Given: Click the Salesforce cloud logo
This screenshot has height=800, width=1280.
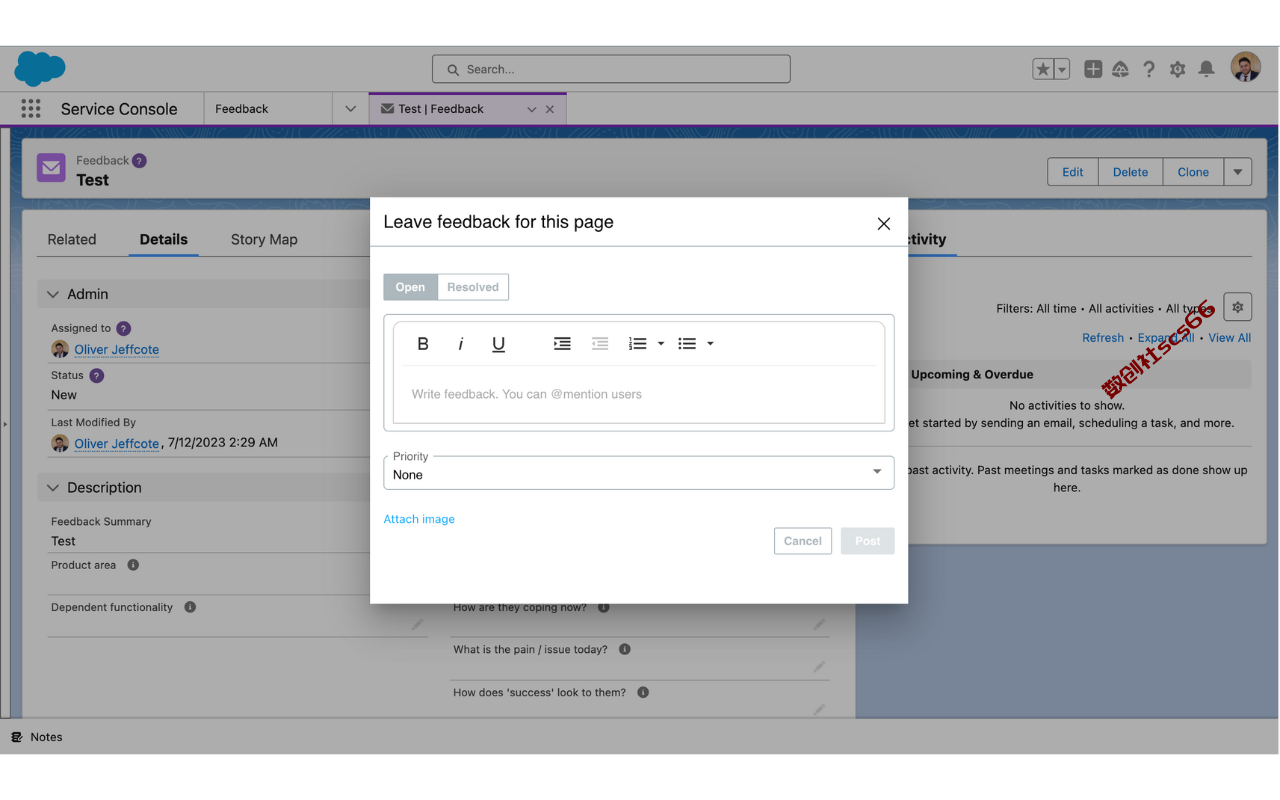Looking at the screenshot, I should 40,69.
